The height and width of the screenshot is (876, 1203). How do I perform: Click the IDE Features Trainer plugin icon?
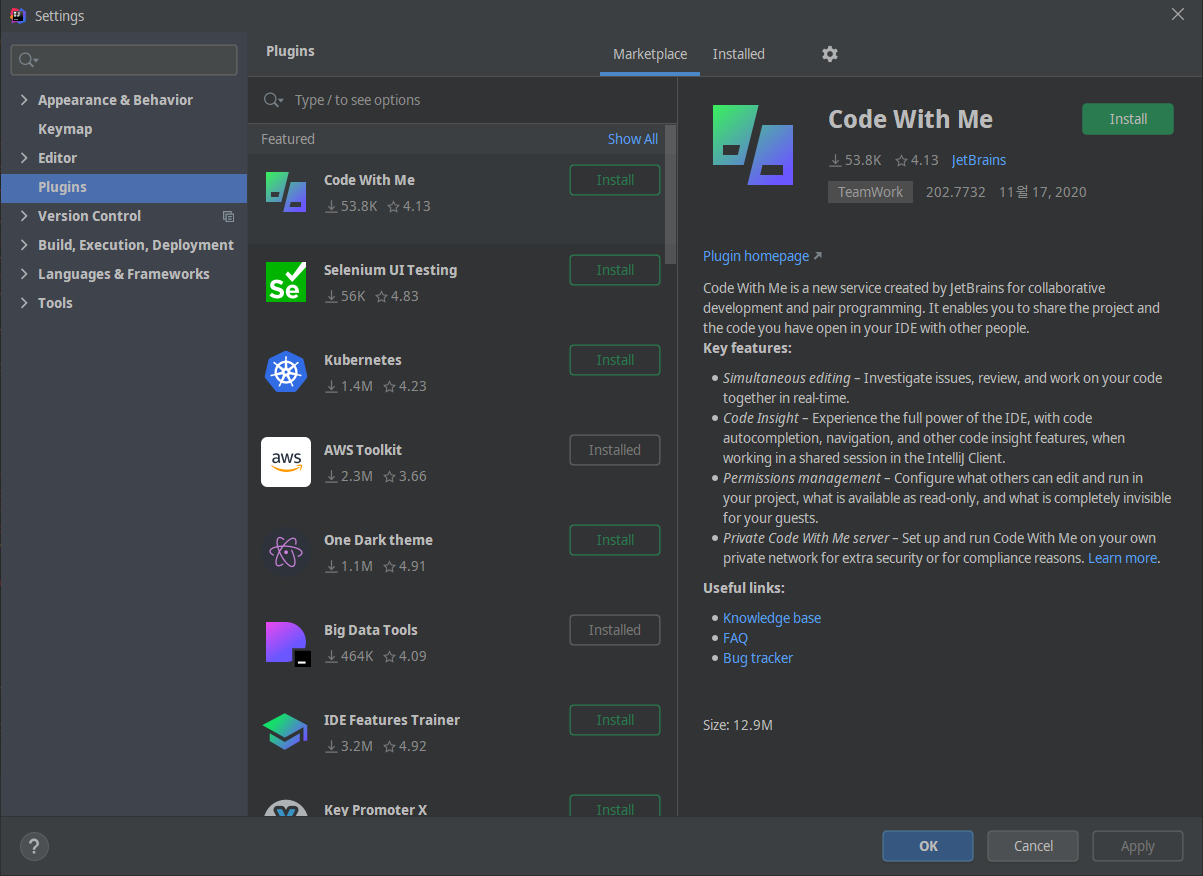point(286,732)
